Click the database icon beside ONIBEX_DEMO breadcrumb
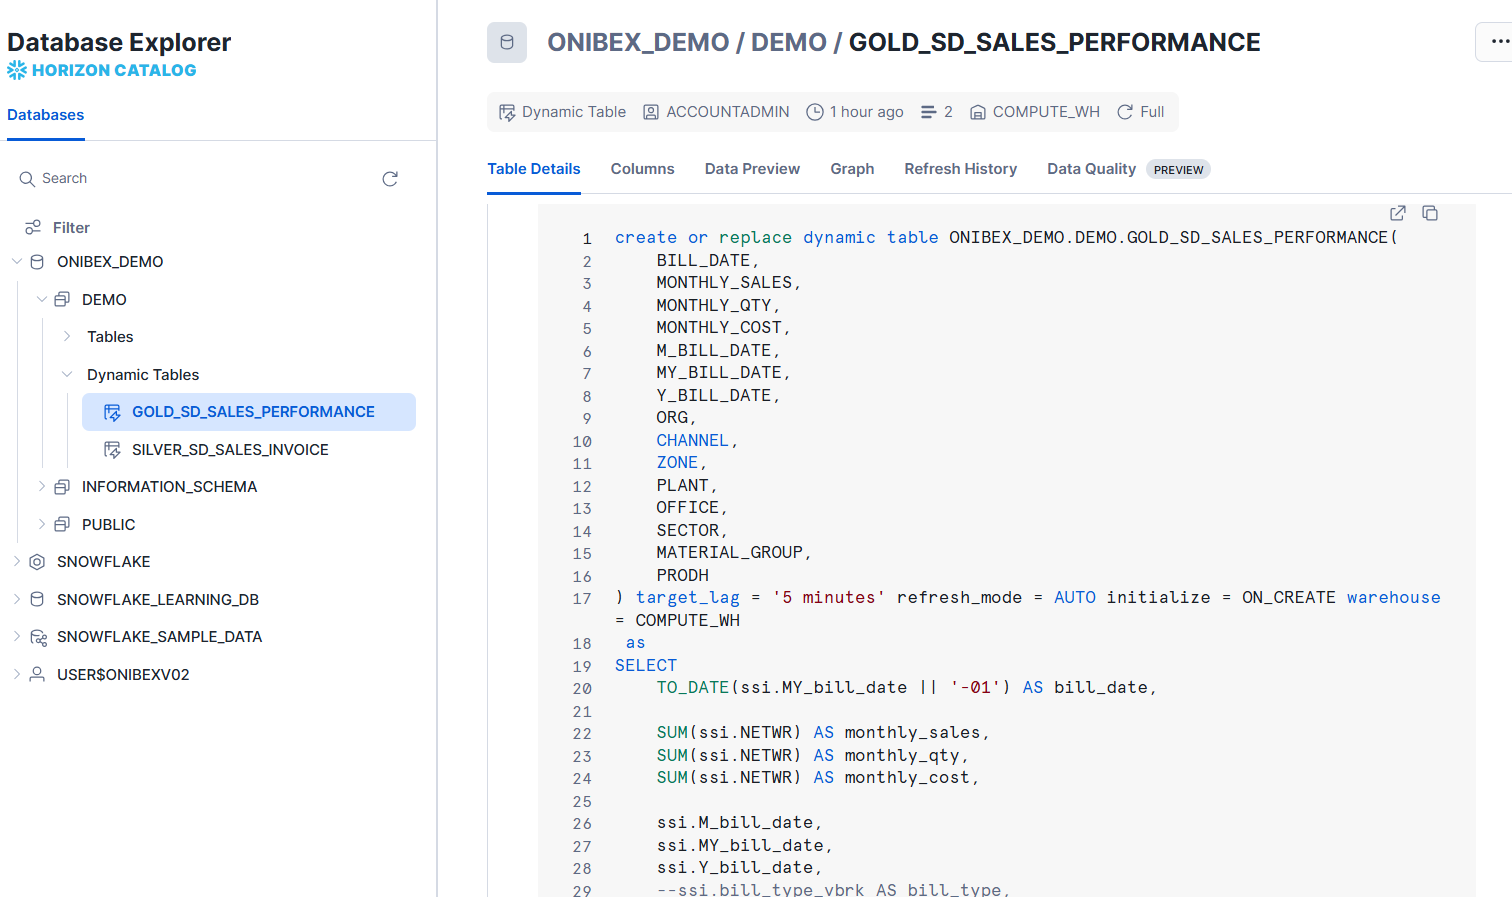The image size is (1512, 897). 507,43
